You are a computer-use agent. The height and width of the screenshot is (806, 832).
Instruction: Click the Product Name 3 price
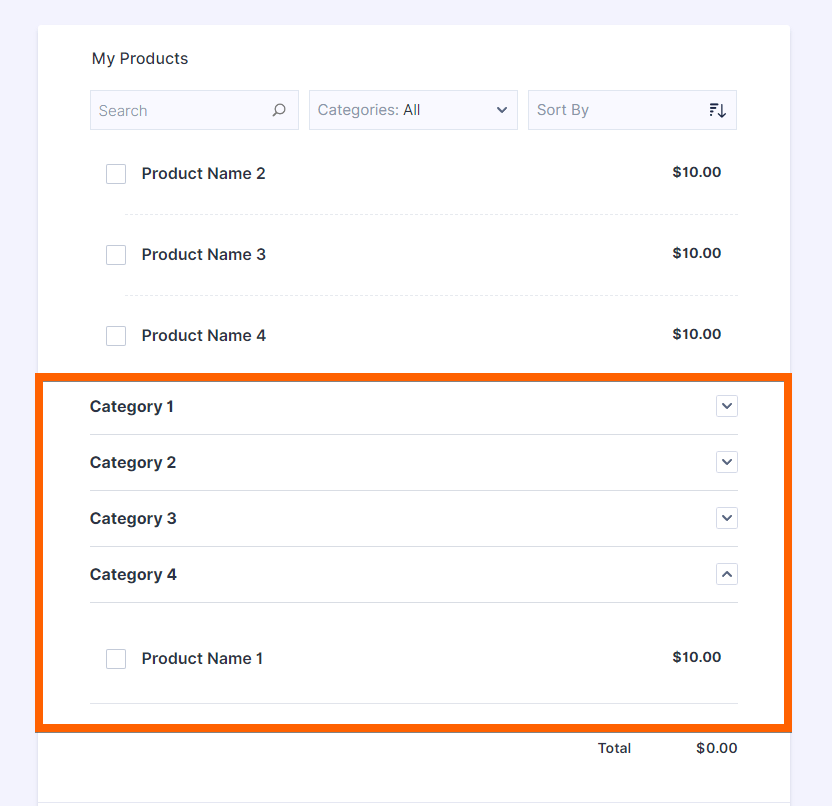click(696, 253)
